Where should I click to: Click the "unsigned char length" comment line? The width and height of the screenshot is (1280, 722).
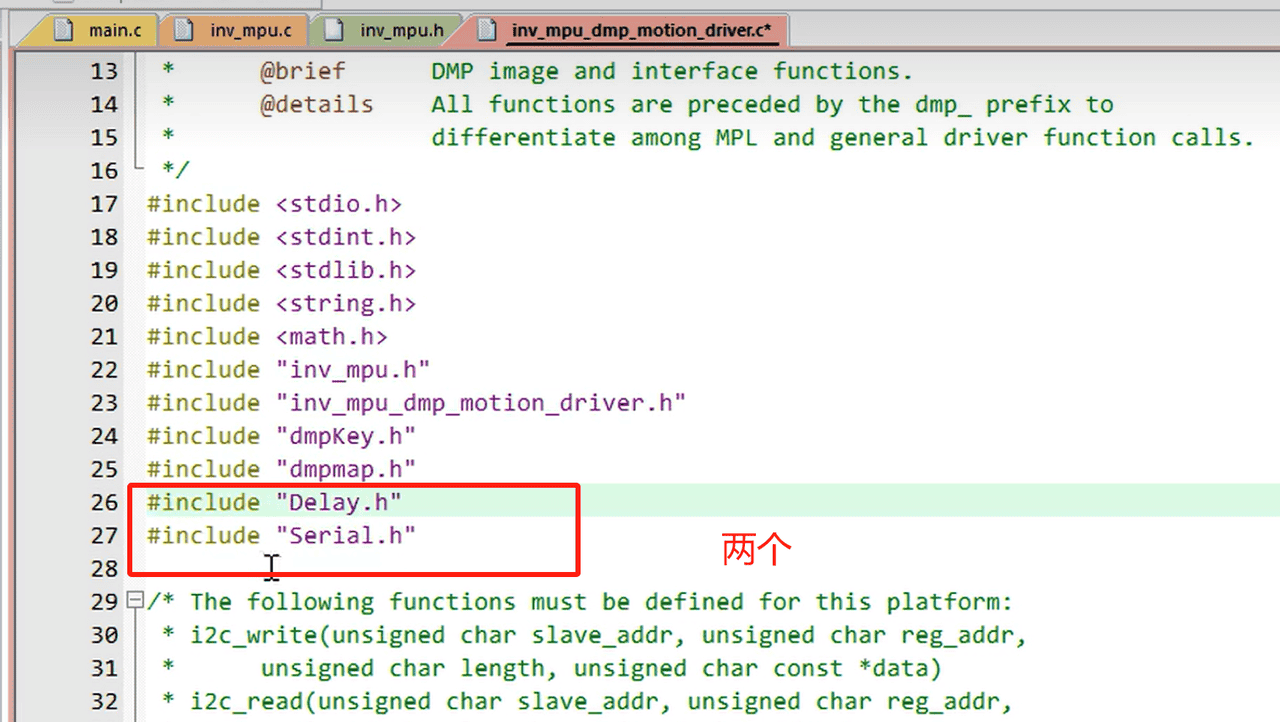(x=551, y=668)
